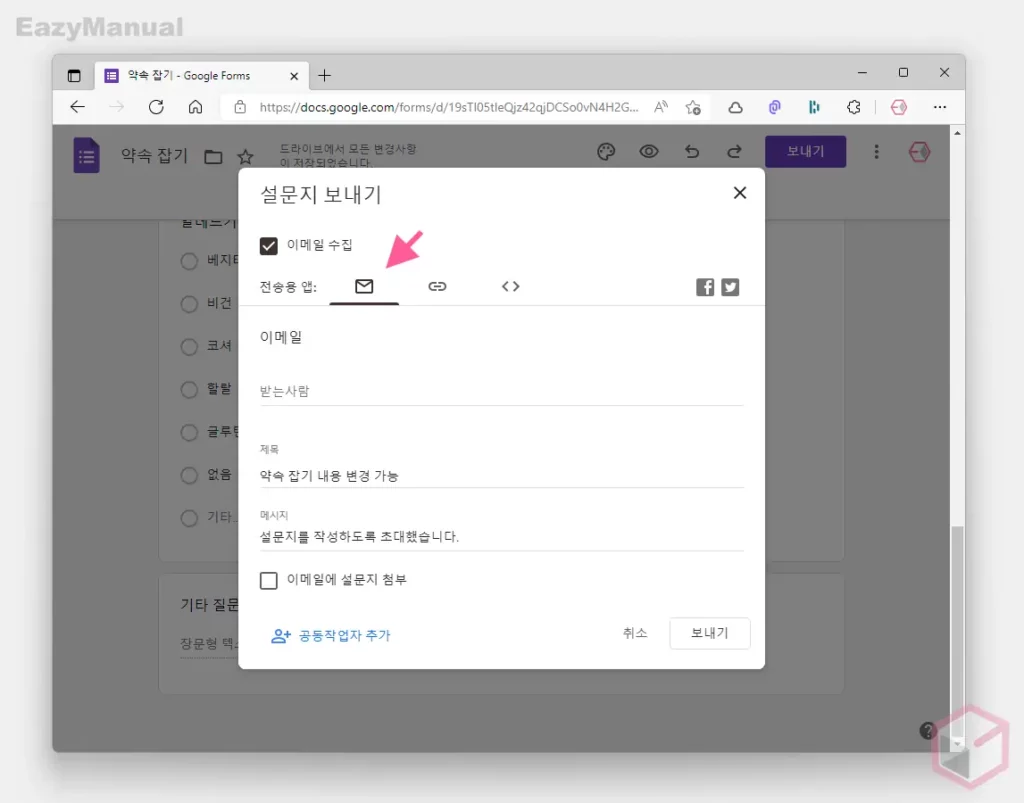Screen dimensions: 1024x803
Task: Move the form using the folder icon
Action: point(212,156)
